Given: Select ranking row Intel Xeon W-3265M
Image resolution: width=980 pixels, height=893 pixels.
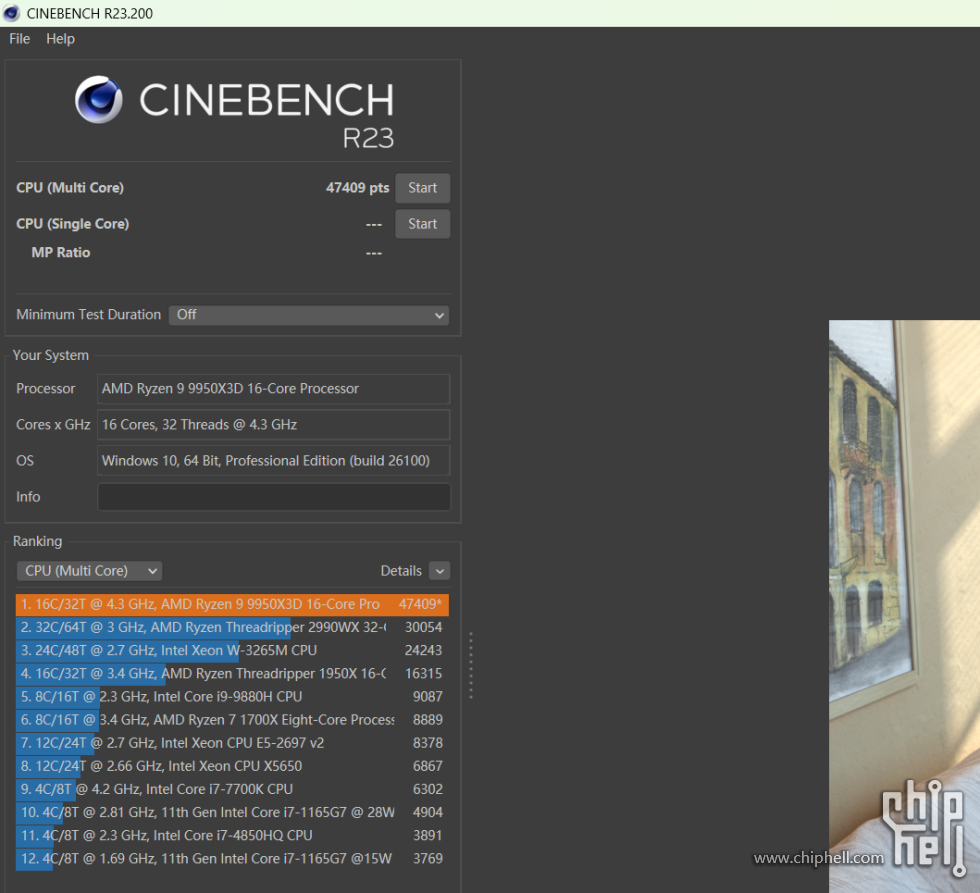Looking at the screenshot, I should pyautogui.click(x=232, y=651).
